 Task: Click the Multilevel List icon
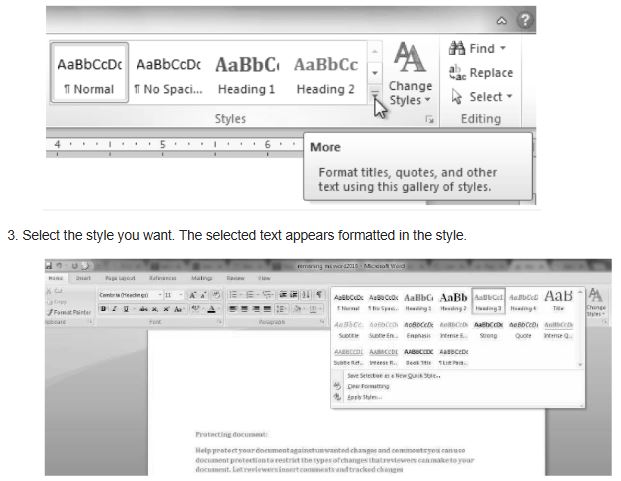[267, 295]
